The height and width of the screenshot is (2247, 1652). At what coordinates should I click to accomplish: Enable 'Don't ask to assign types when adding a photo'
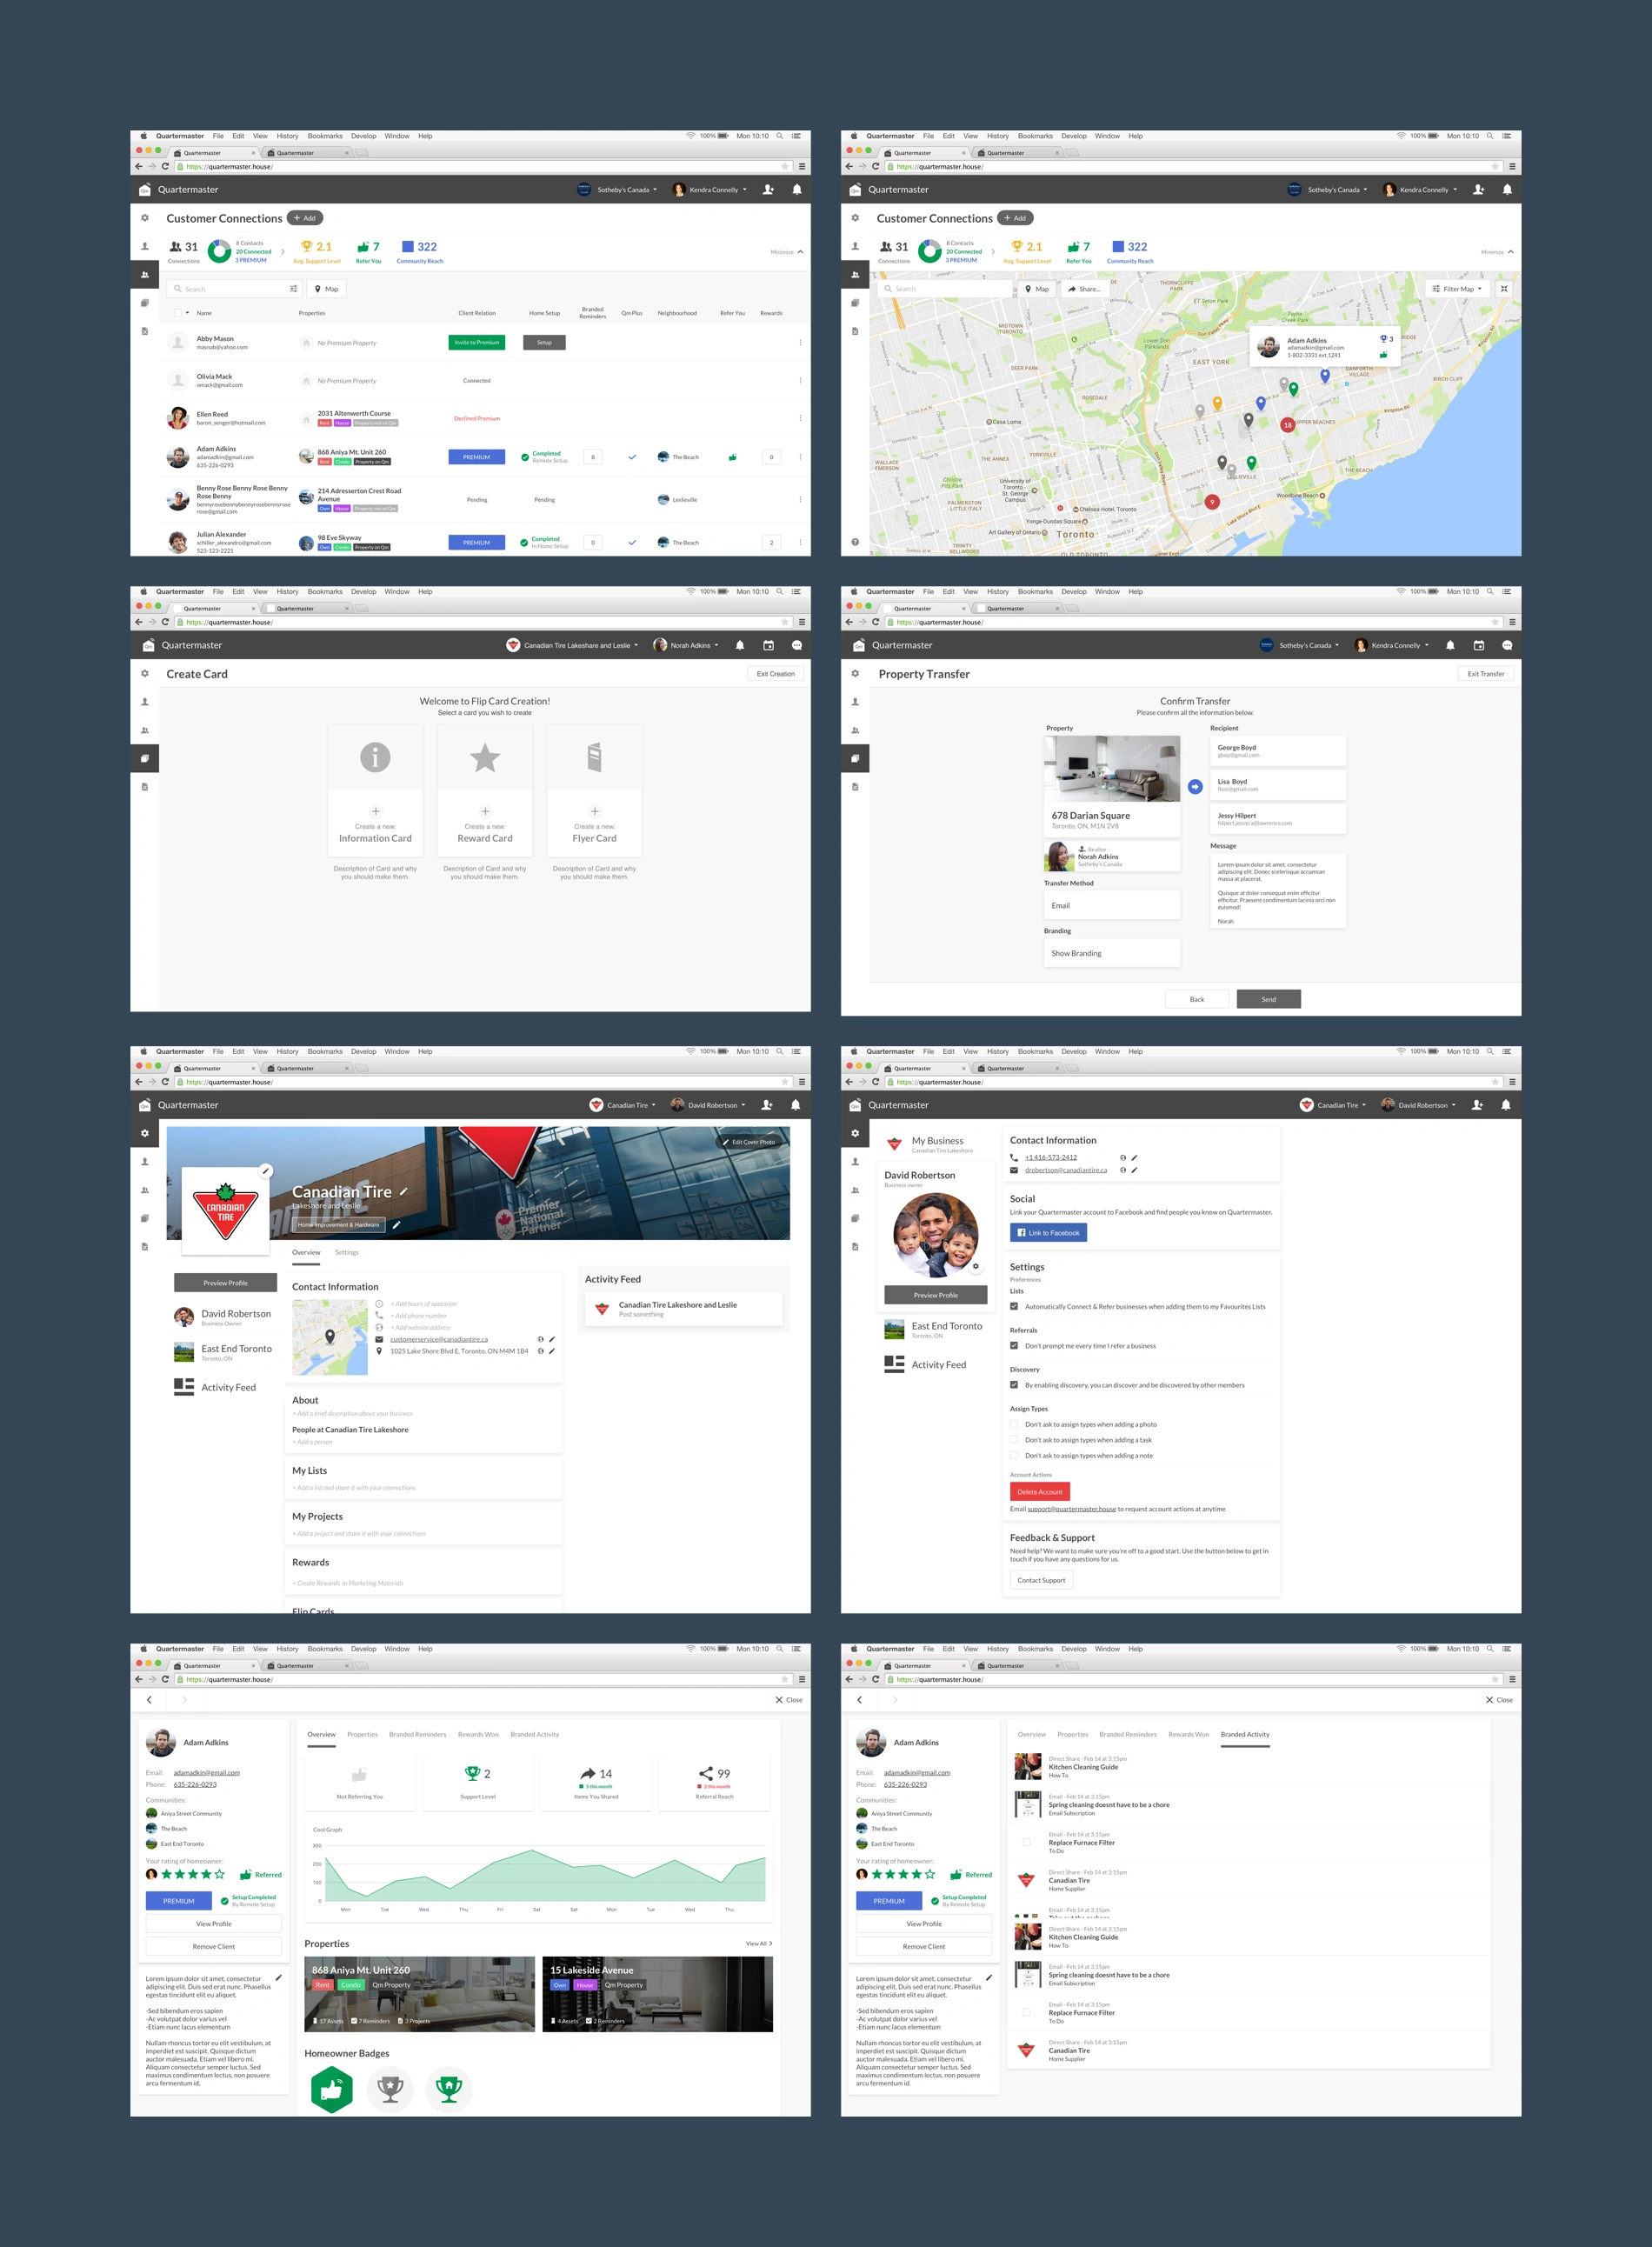1015,1424
